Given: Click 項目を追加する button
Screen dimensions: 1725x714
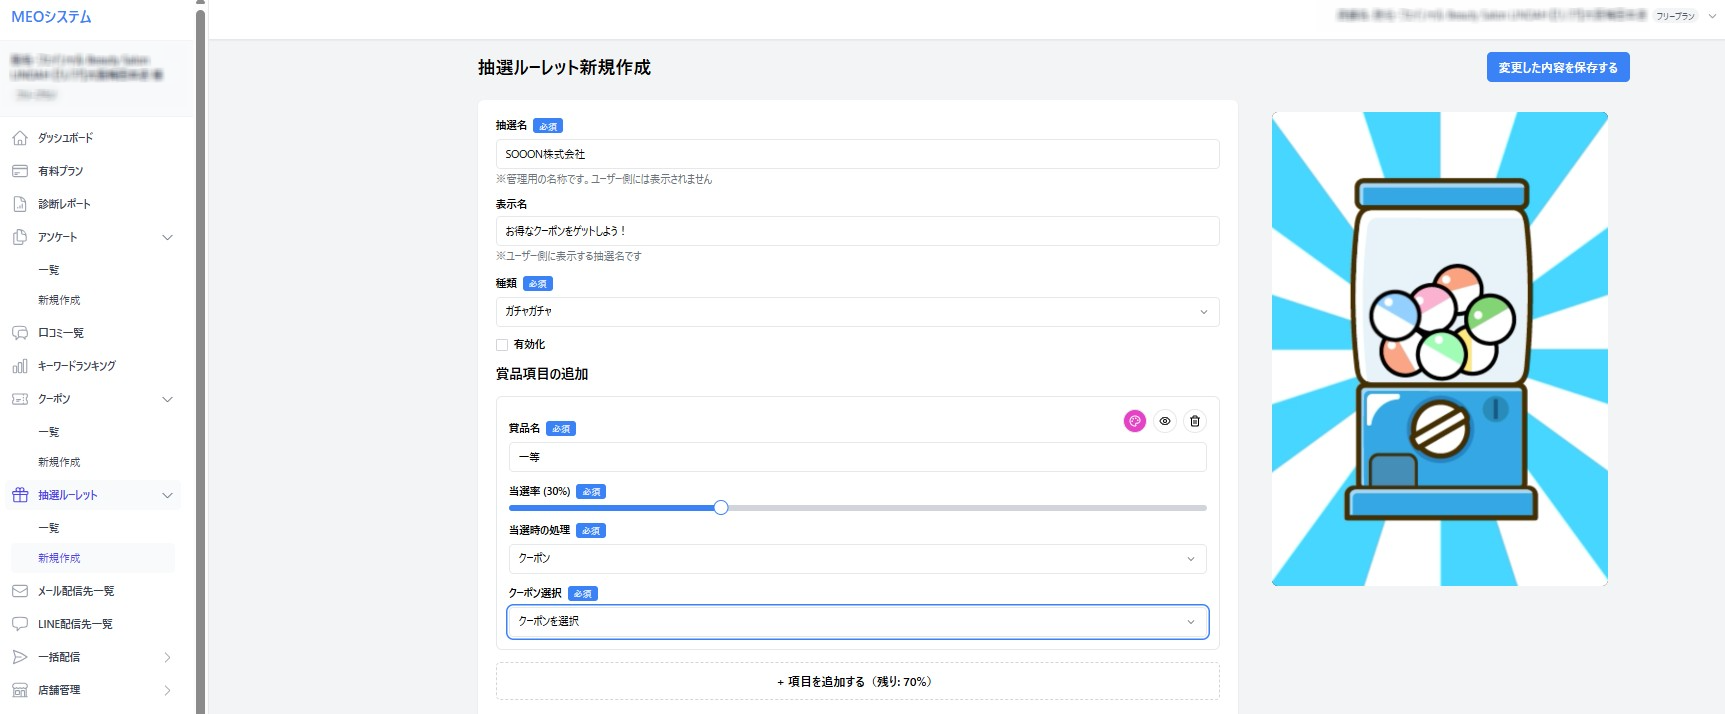Looking at the screenshot, I should (857, 682).
